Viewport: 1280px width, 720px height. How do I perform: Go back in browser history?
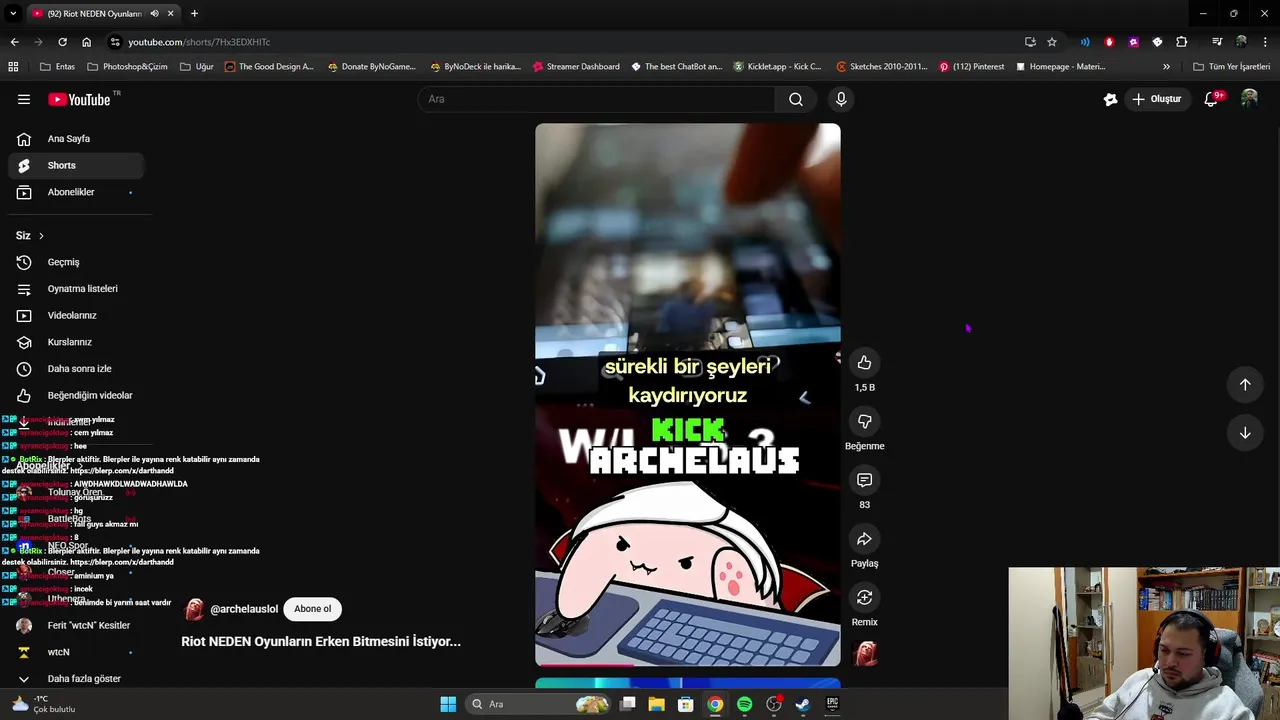(x=14, y=42)
